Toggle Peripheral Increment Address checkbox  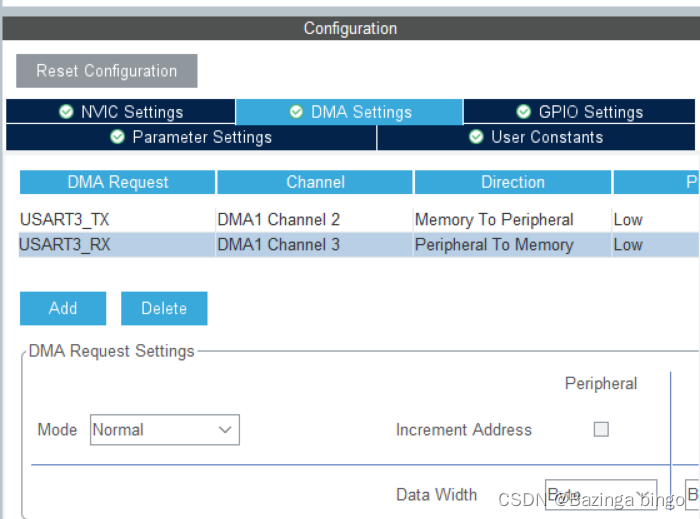click(601, 429)
